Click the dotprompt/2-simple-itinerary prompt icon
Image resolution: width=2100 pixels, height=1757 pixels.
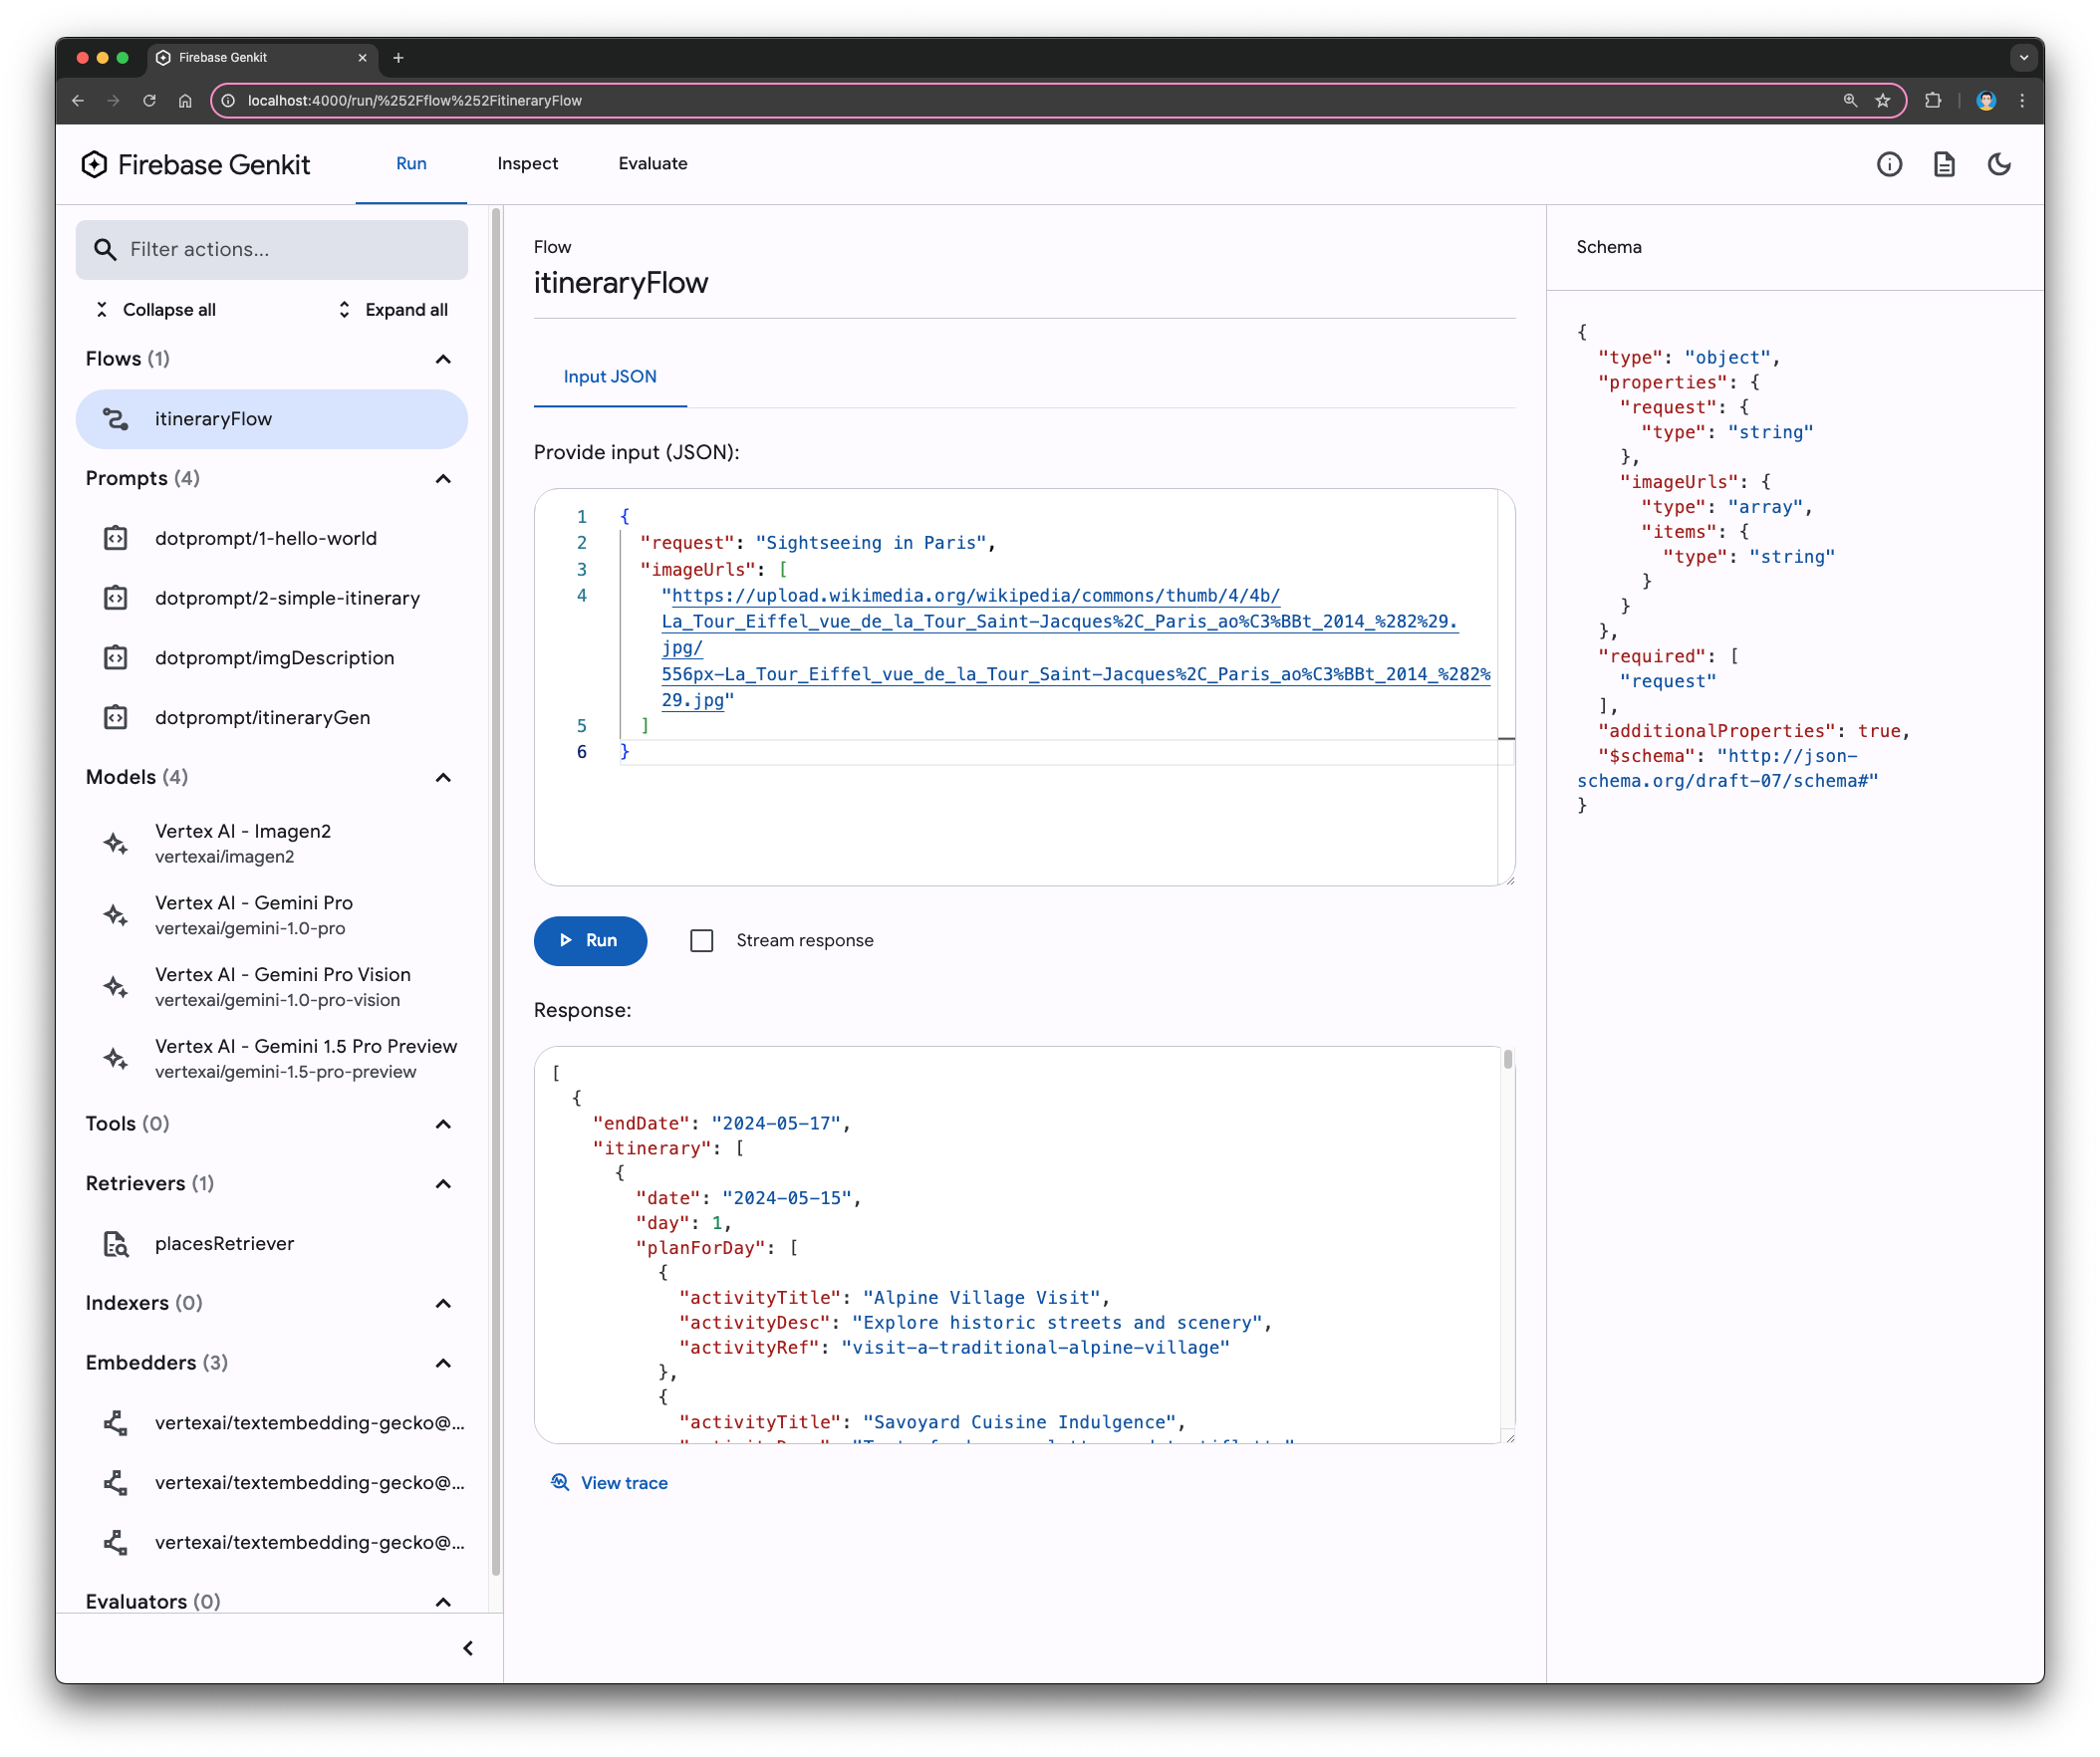(x=116, y=598)
